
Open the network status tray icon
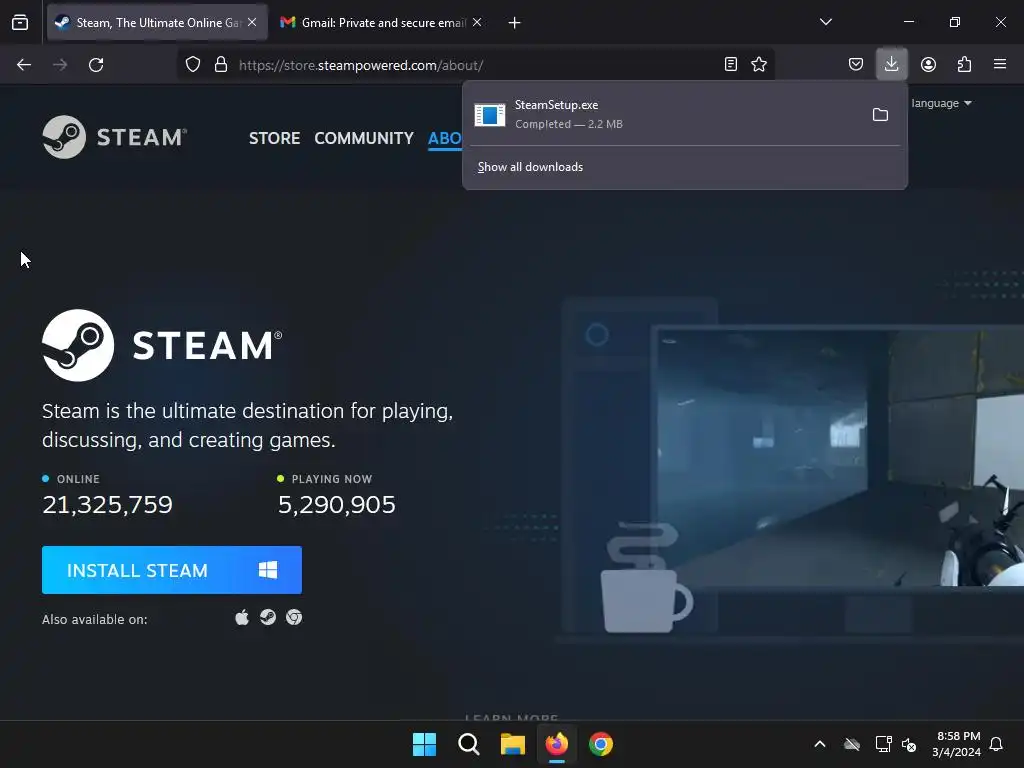click(883, 744)
